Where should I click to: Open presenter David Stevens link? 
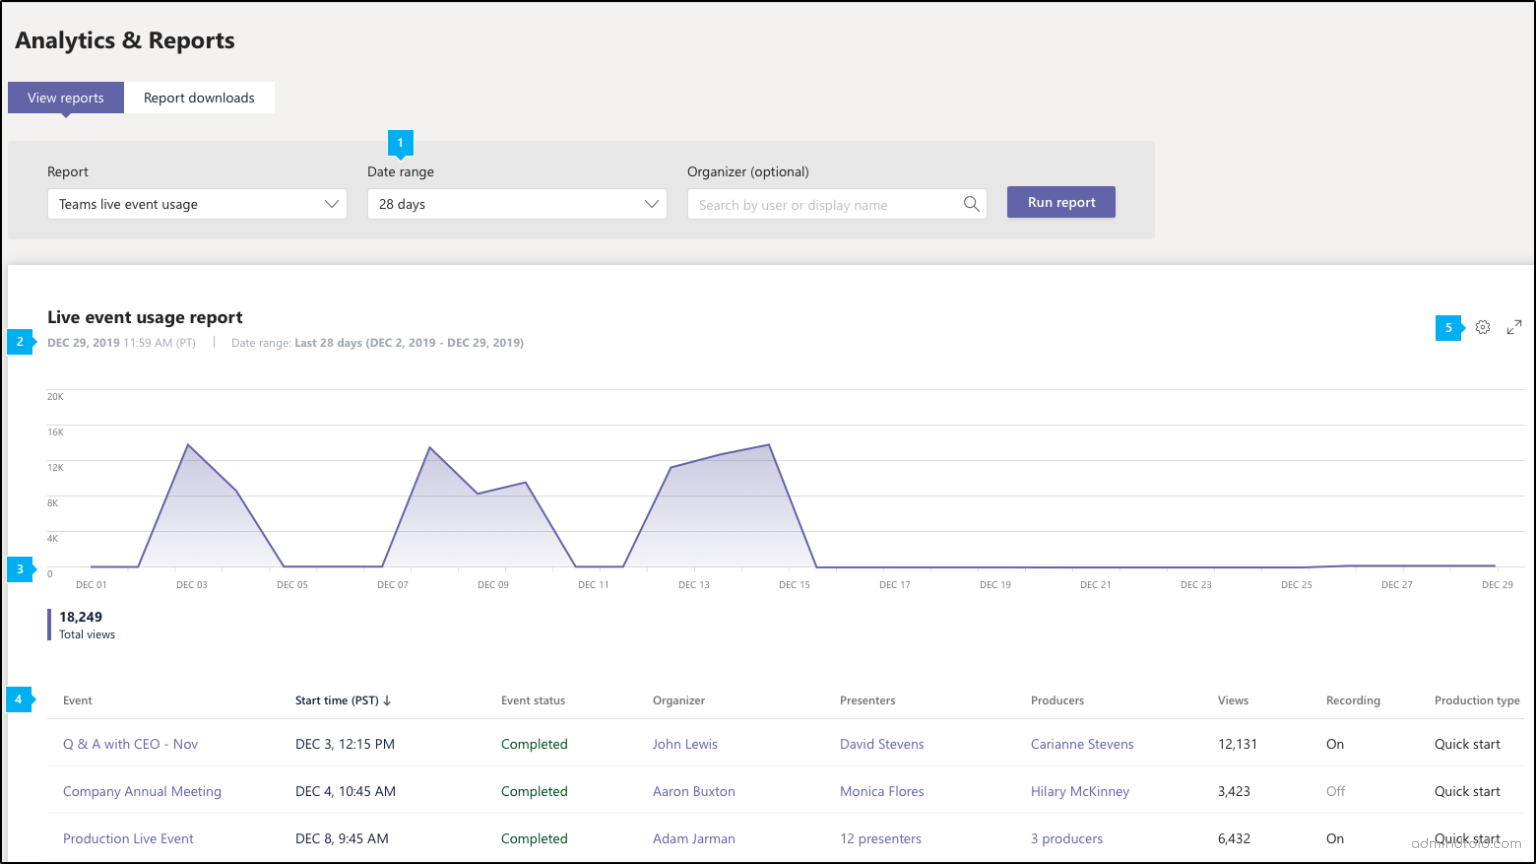pyautogui.click(x=881, y=744)
